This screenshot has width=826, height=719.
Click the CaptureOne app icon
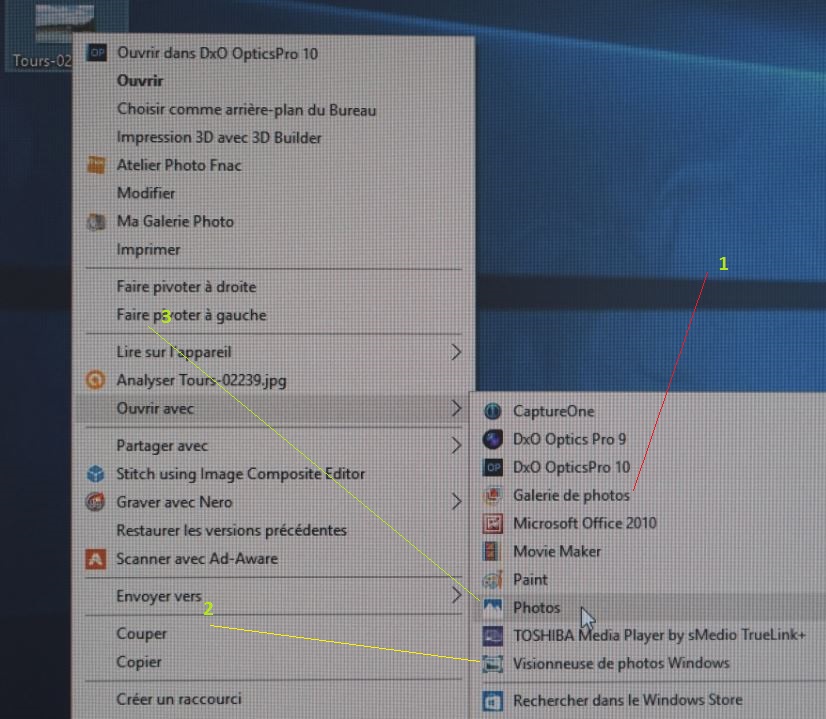[x=493, y=411]
